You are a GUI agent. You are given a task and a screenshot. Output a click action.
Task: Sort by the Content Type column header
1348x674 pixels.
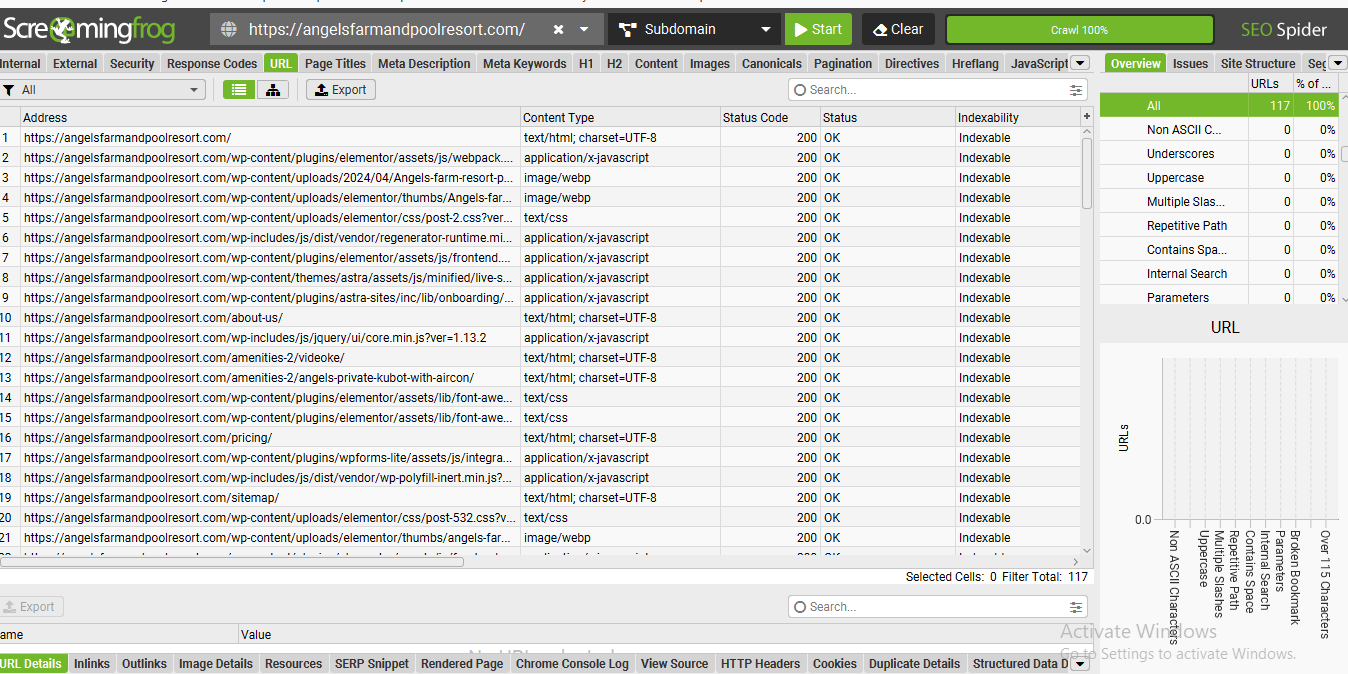pos(620,117)
